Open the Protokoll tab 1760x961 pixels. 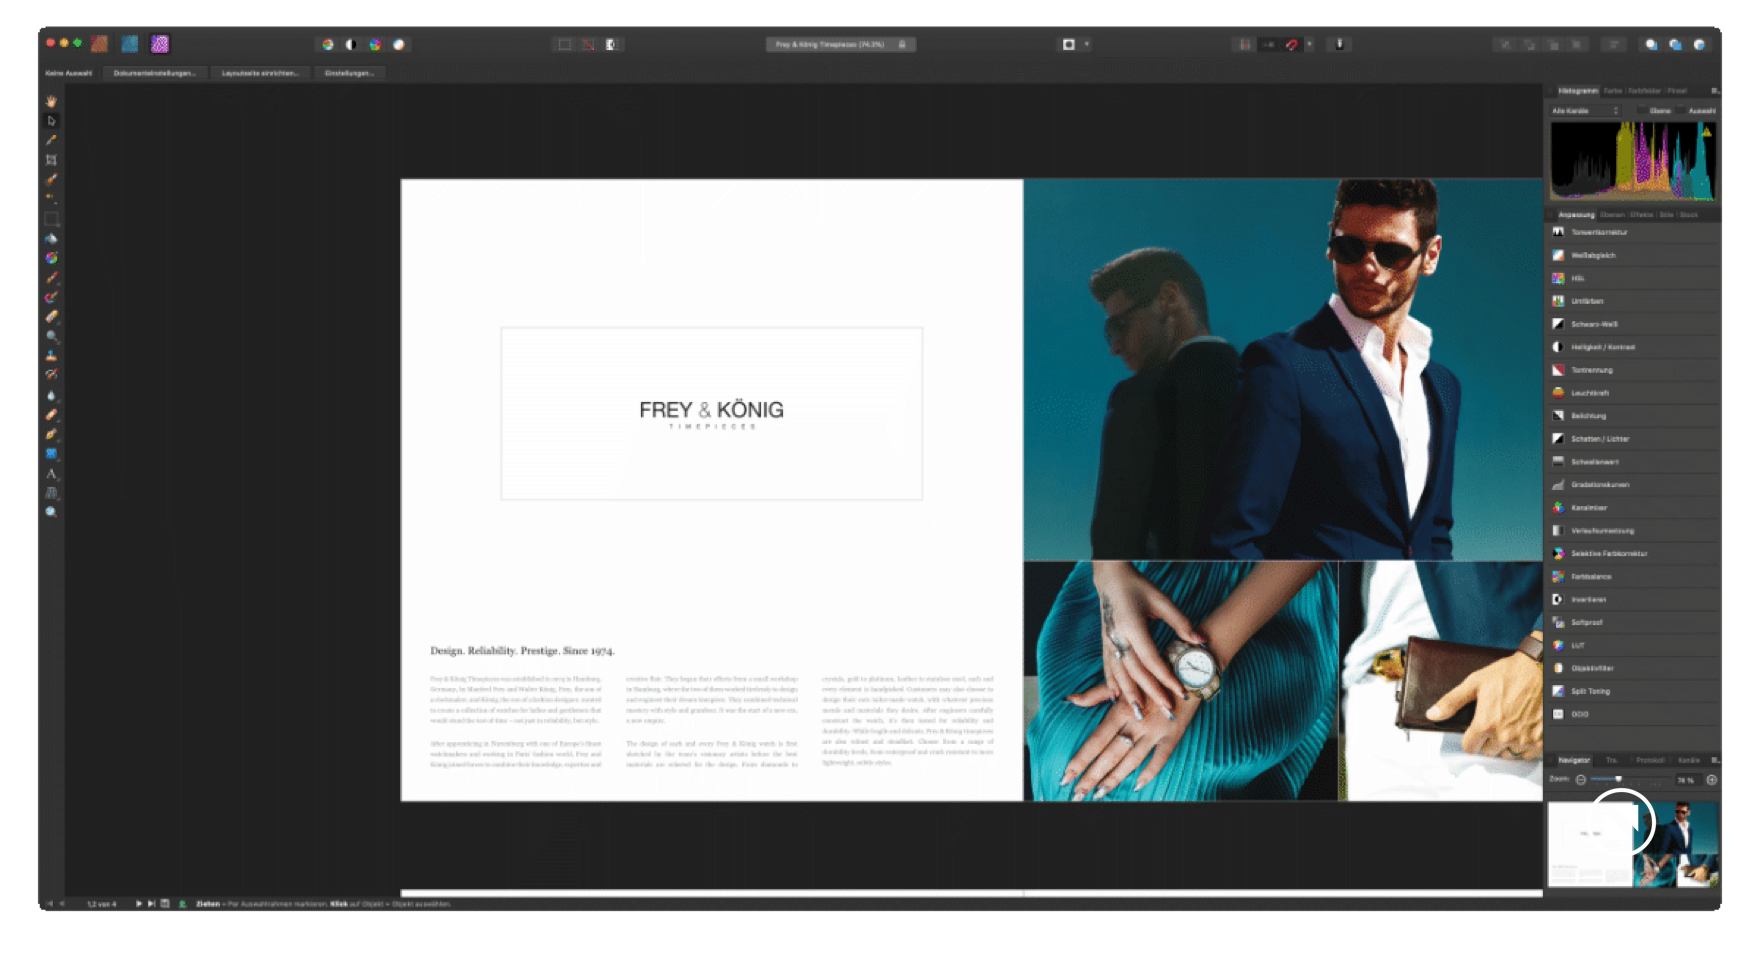coord(1650,760)
